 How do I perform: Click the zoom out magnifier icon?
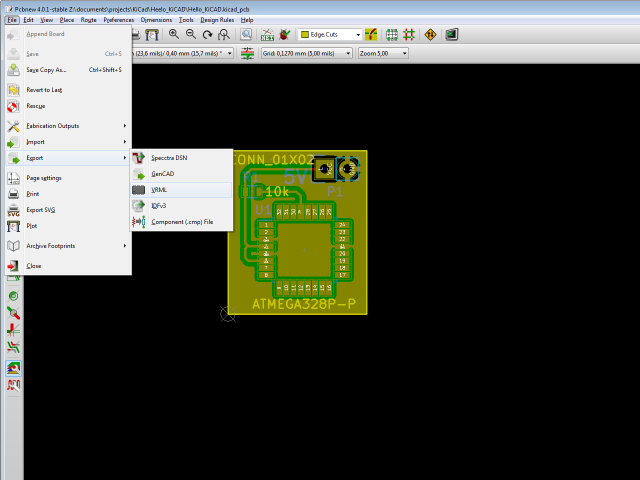(191, 34)
